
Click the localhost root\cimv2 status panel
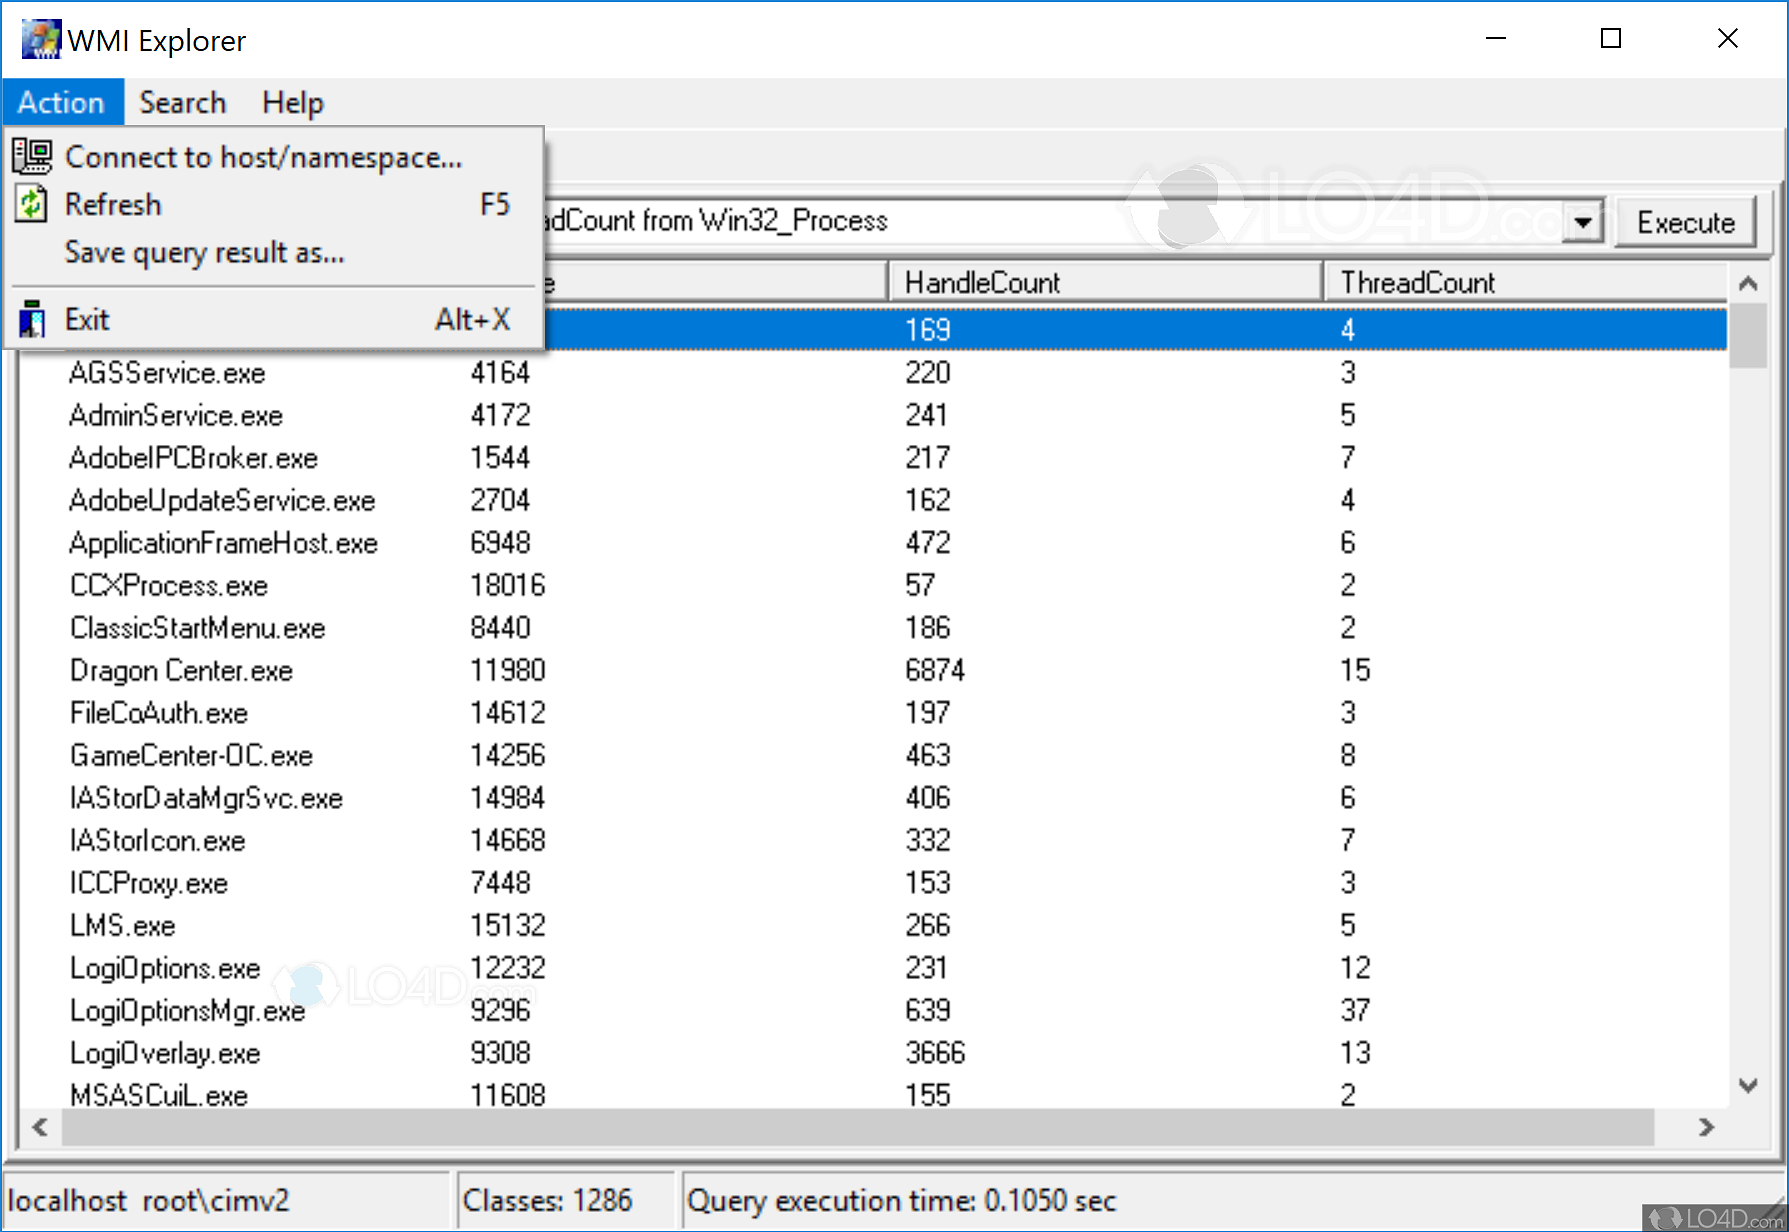pos(226,1200)
